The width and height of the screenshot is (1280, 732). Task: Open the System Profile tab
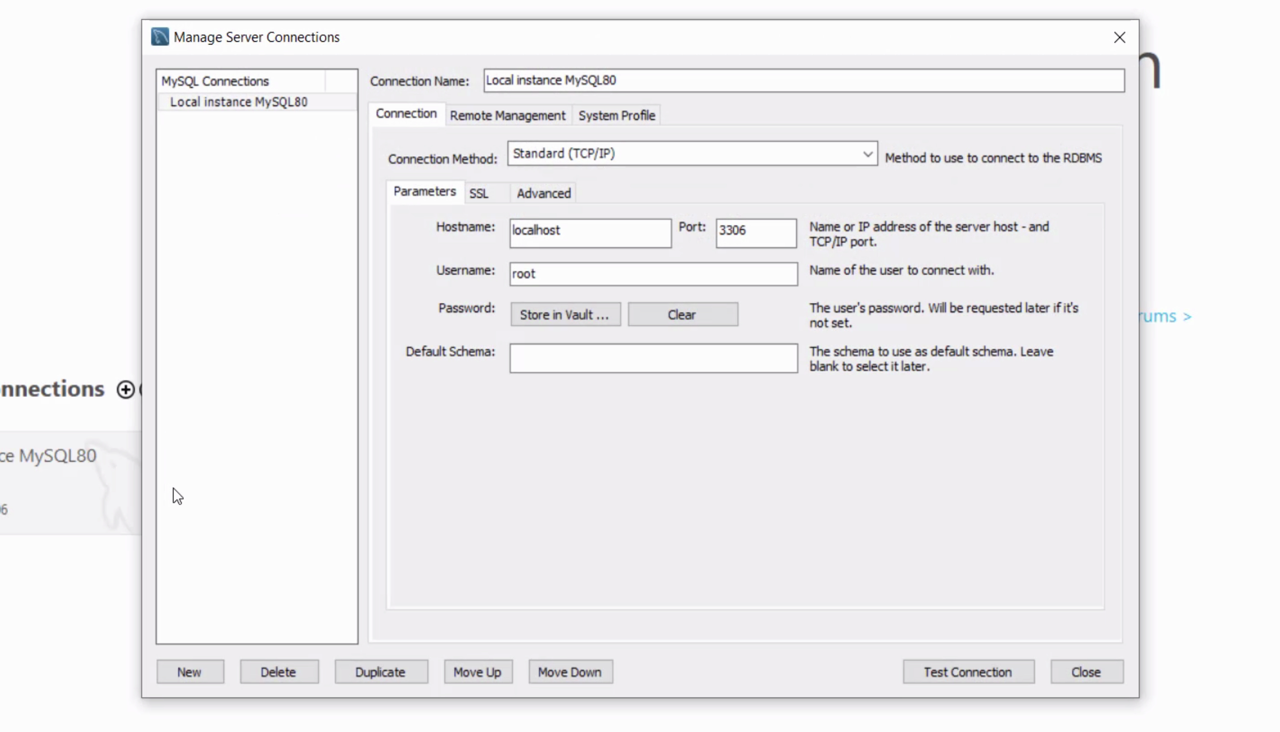click(616, 115)
